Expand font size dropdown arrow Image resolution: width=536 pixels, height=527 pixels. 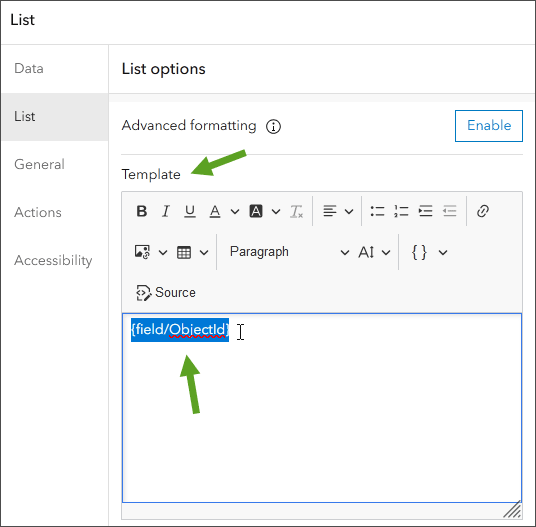coord(386,253)
